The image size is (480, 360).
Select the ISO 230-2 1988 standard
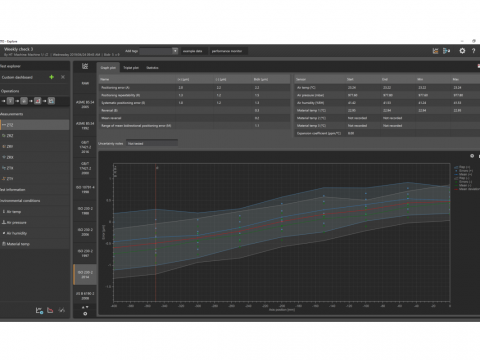click(85, 211)
